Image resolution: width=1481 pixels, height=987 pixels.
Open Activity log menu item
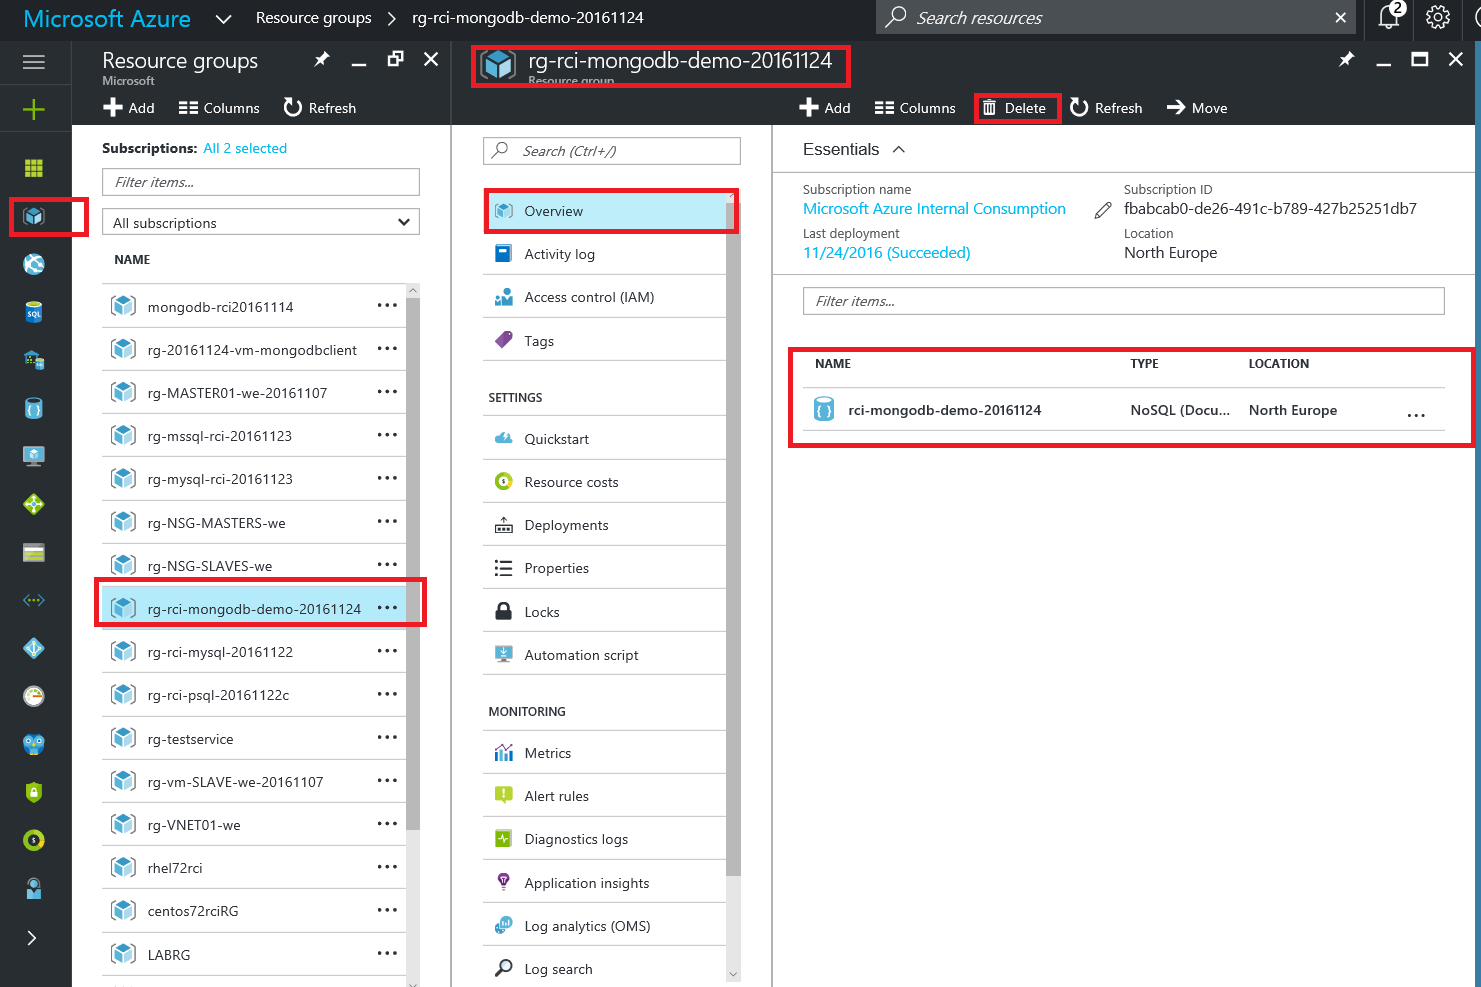605,254
